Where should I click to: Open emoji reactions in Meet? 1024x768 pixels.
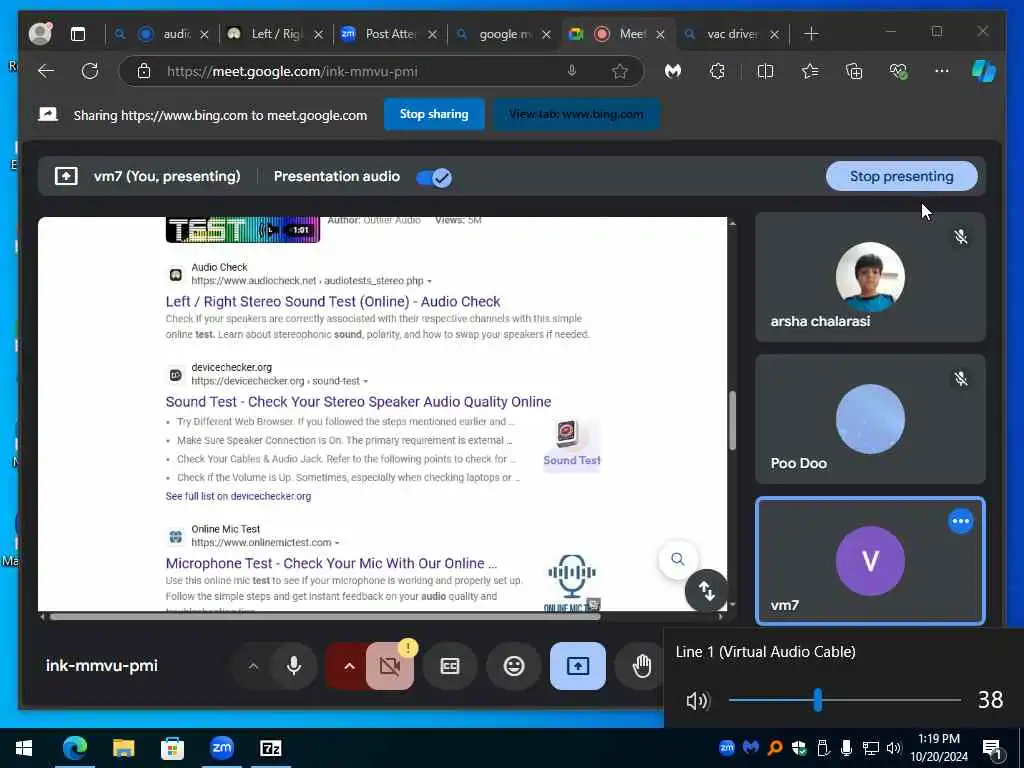coord(514,666)
